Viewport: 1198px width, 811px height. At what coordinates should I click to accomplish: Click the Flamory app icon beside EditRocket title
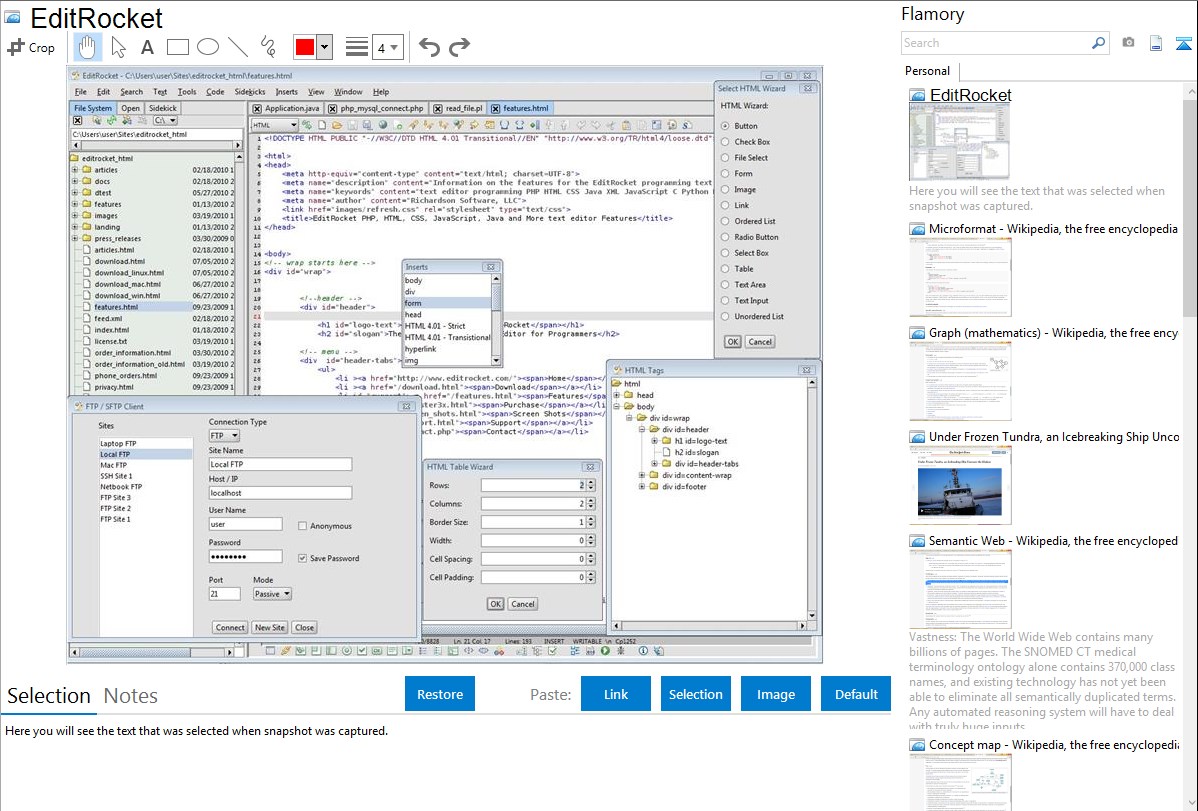[x=13, y=17]
